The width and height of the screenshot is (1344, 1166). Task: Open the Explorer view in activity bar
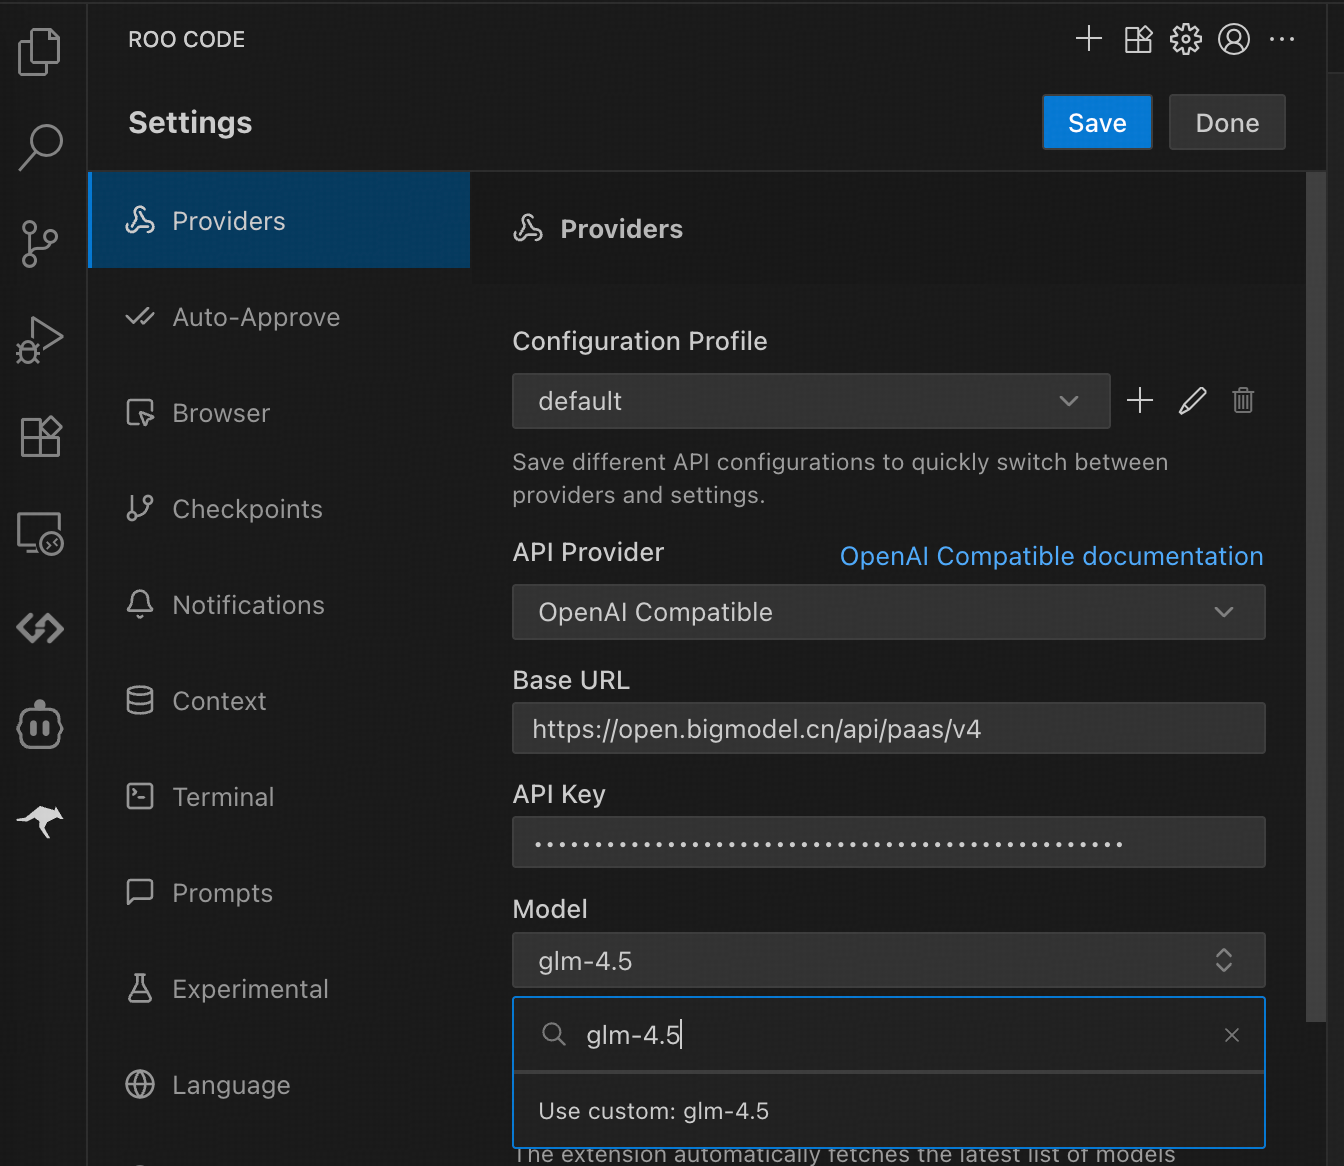point(40,52)
